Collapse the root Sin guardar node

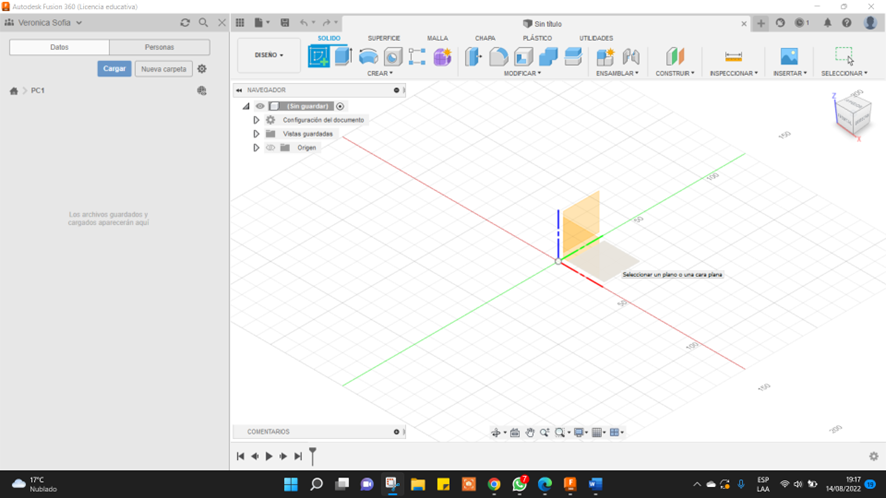tap(246, 106)
